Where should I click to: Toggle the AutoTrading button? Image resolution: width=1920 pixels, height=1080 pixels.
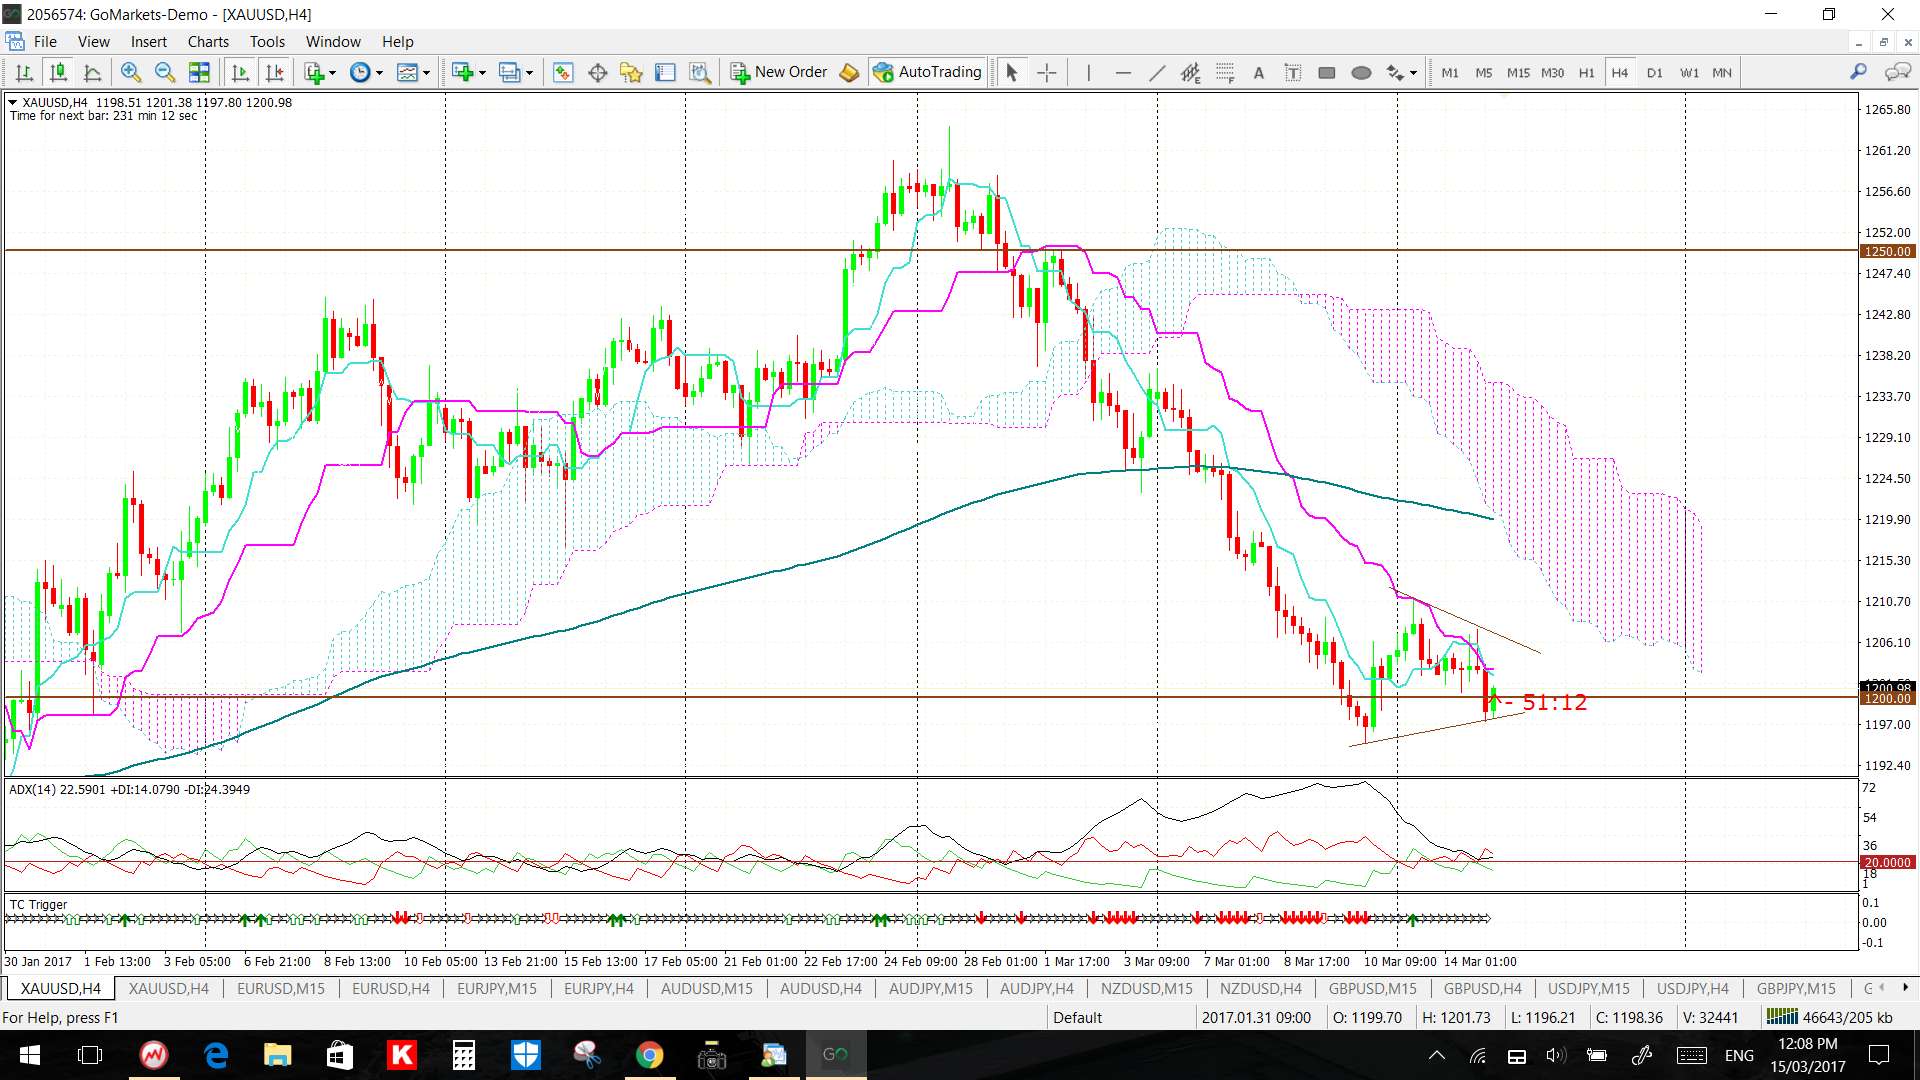coord(927,72)
